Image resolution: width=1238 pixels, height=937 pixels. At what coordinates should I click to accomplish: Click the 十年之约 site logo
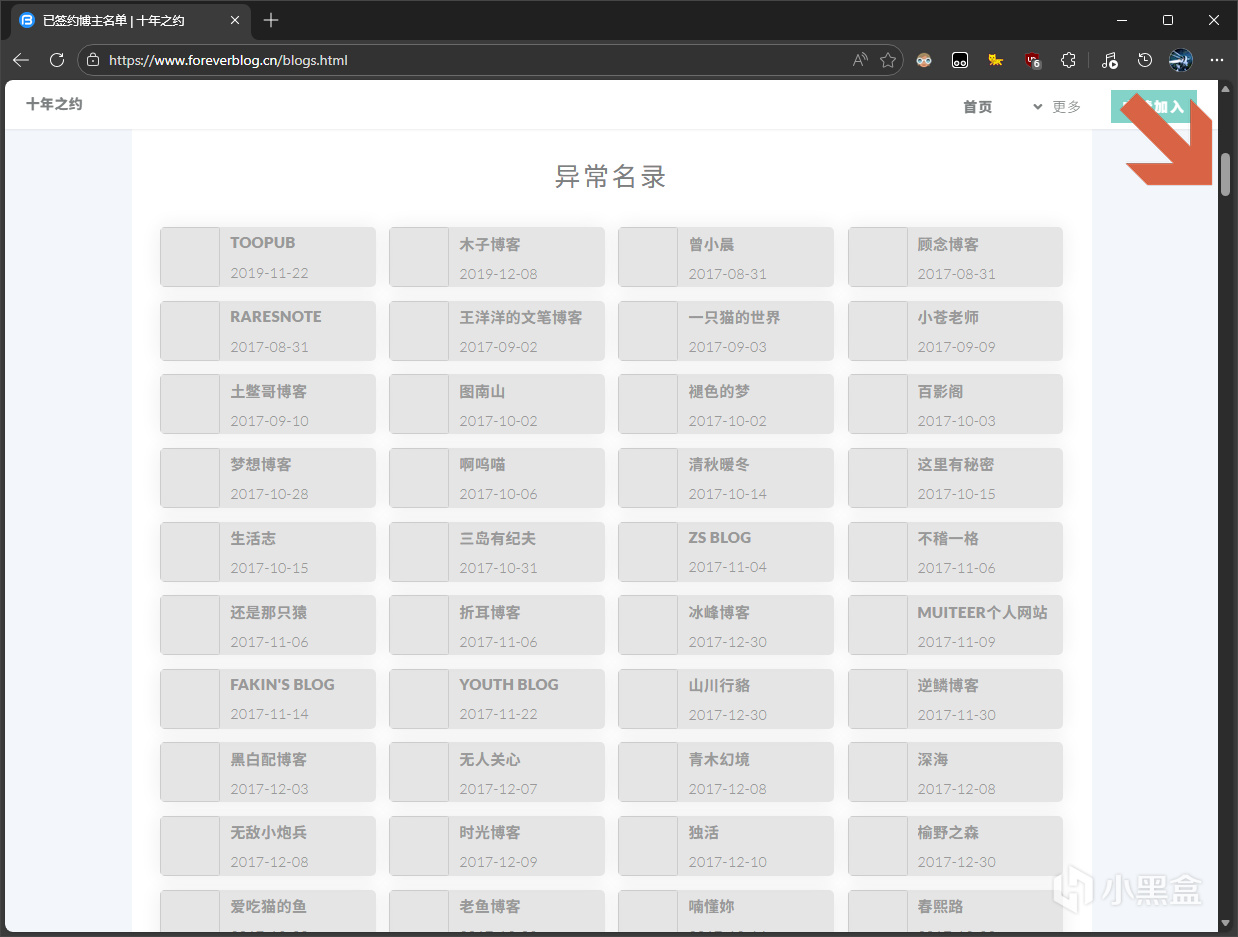[54, 104]
